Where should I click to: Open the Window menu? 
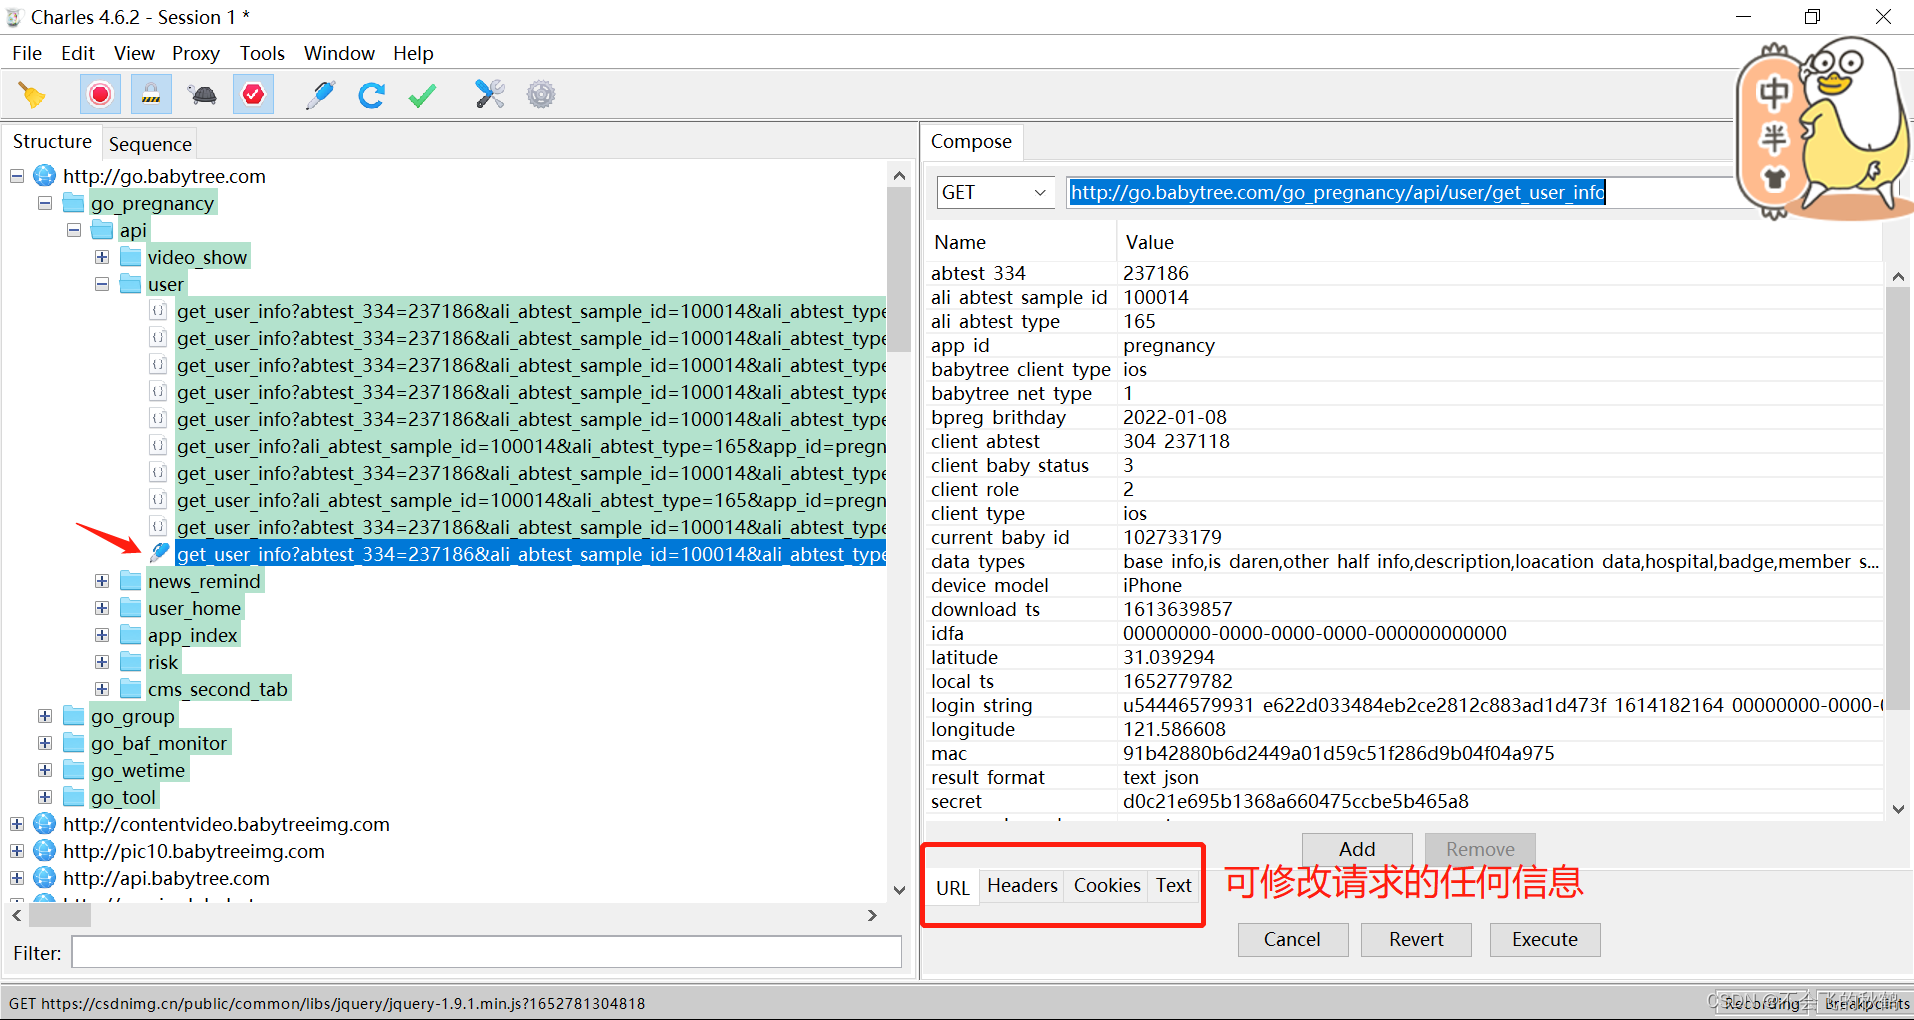coord(339,53)
